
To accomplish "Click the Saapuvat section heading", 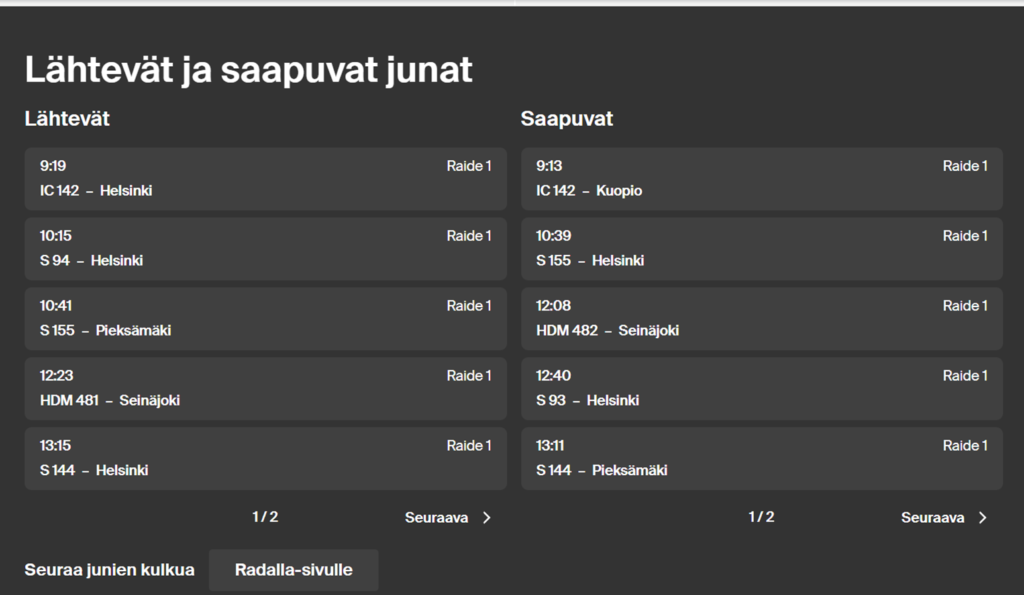I will tap(566, 119).
